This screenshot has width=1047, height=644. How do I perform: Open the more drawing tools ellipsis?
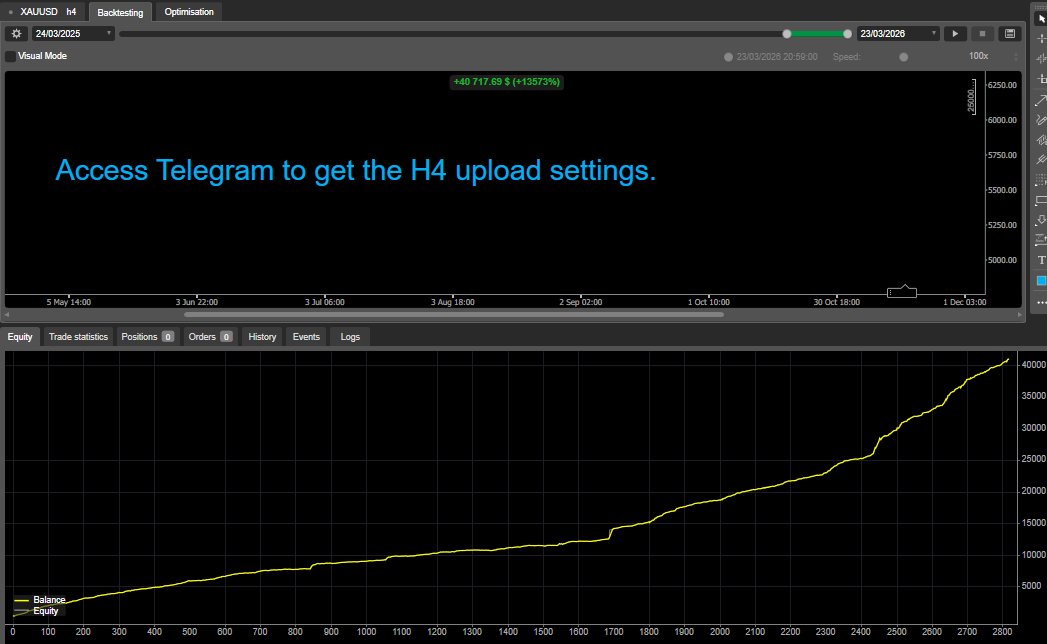[1041, 302]
